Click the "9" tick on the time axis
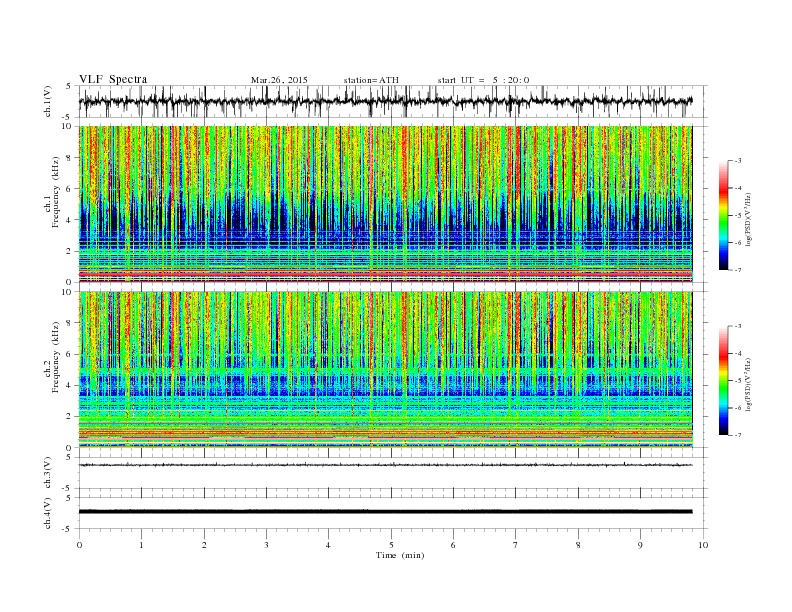This screenshot has width=792, height=612. point(640,545)
